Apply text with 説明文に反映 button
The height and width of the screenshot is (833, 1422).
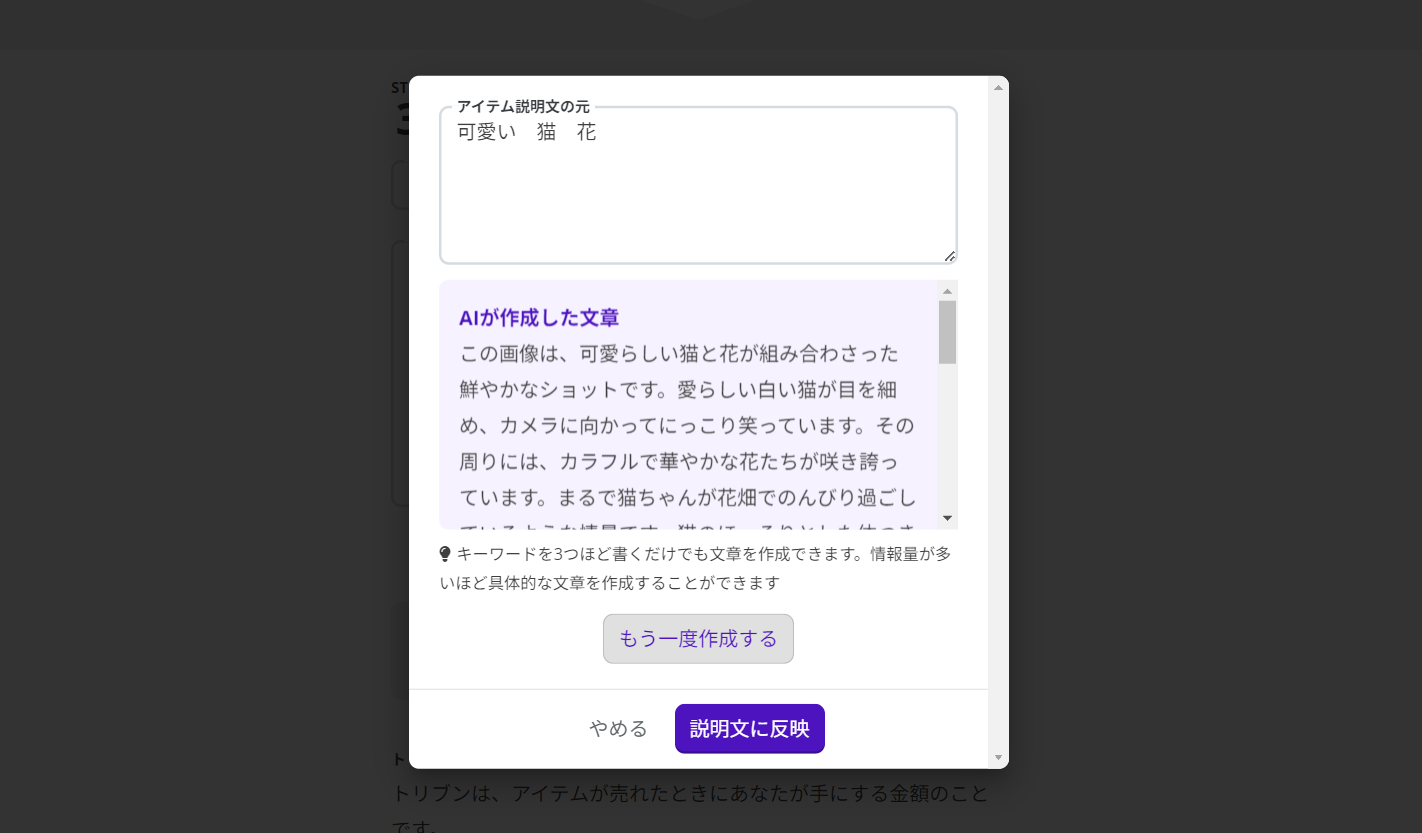coord(749,729)
